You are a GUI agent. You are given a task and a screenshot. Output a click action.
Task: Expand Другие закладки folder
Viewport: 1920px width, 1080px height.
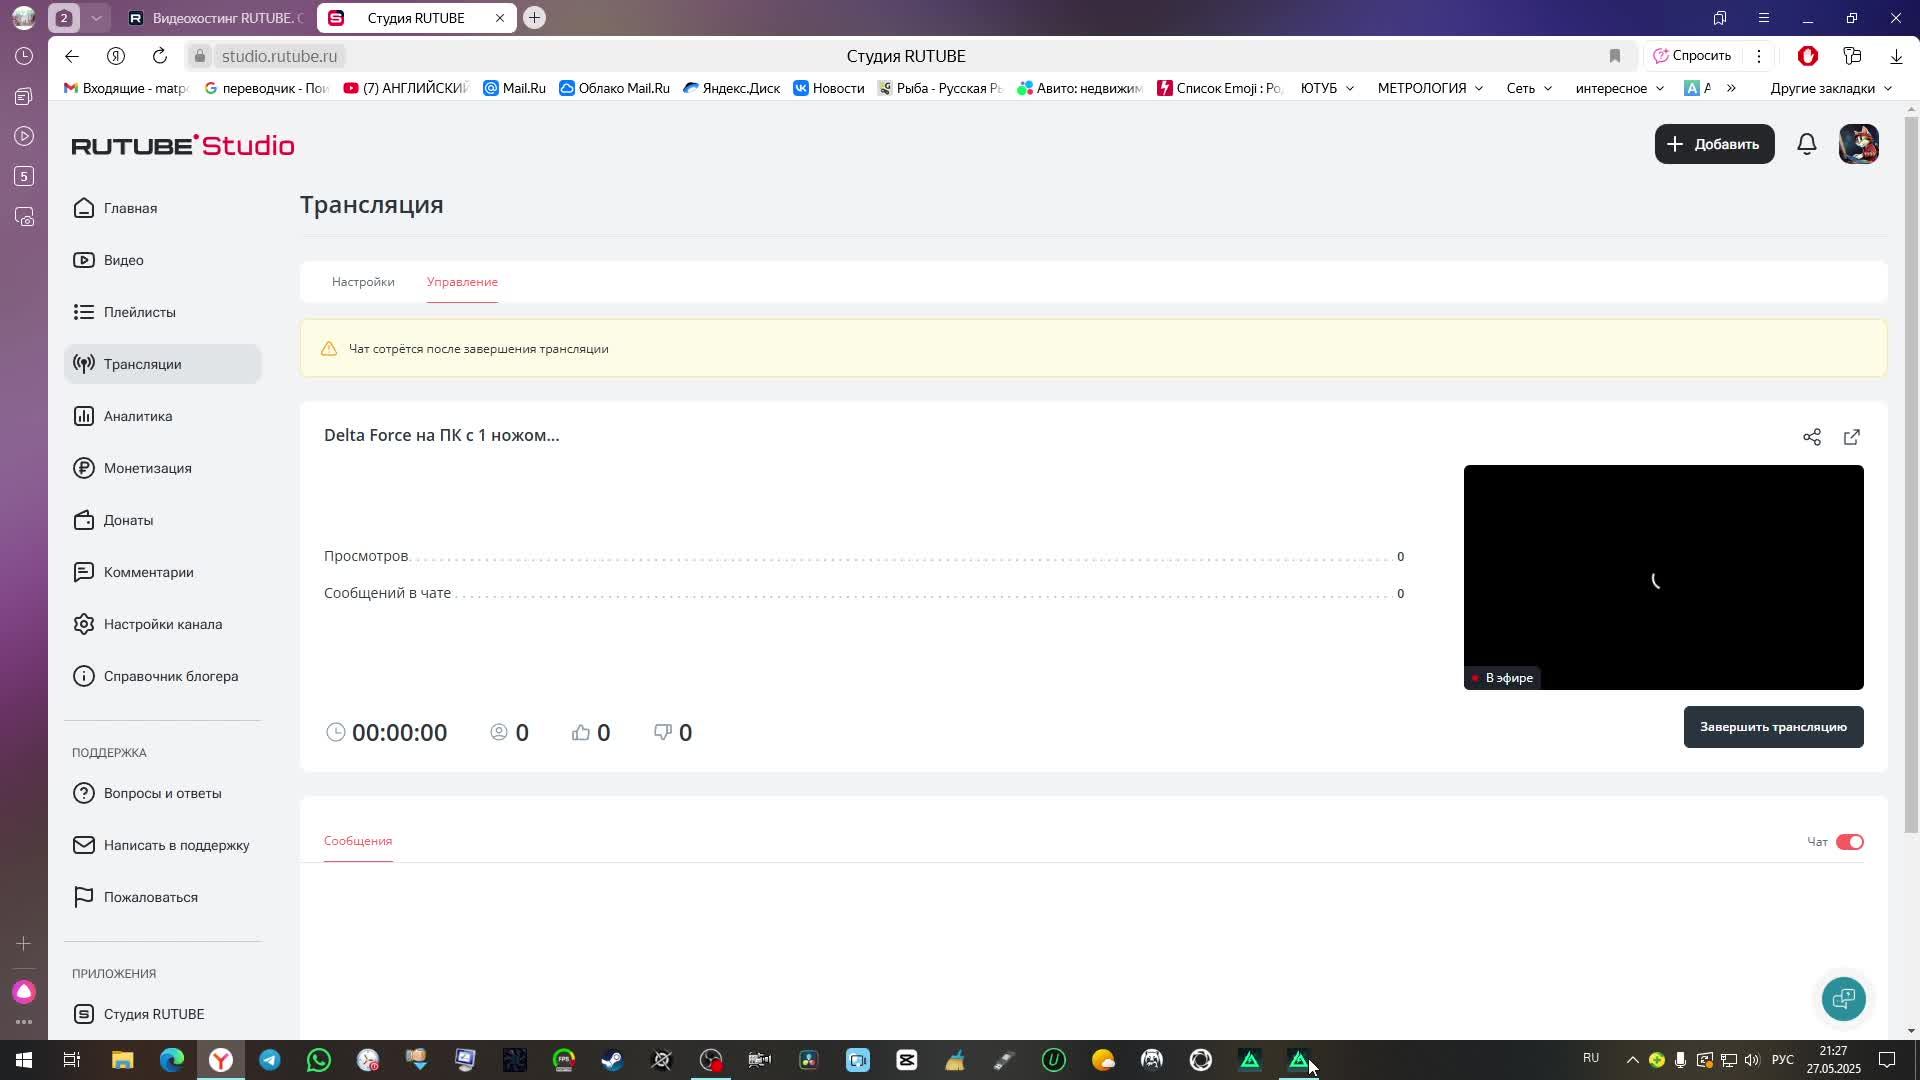coord(1831,88)
